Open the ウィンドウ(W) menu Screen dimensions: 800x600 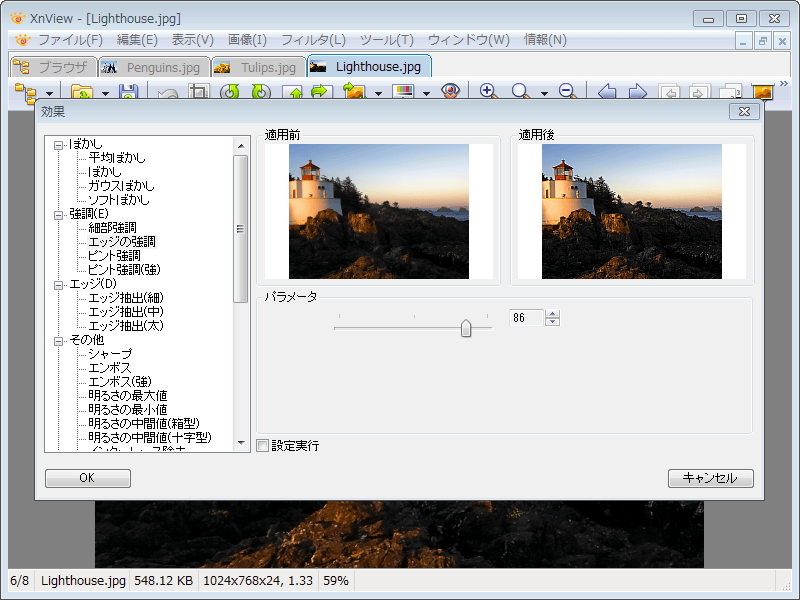[468, 40]
